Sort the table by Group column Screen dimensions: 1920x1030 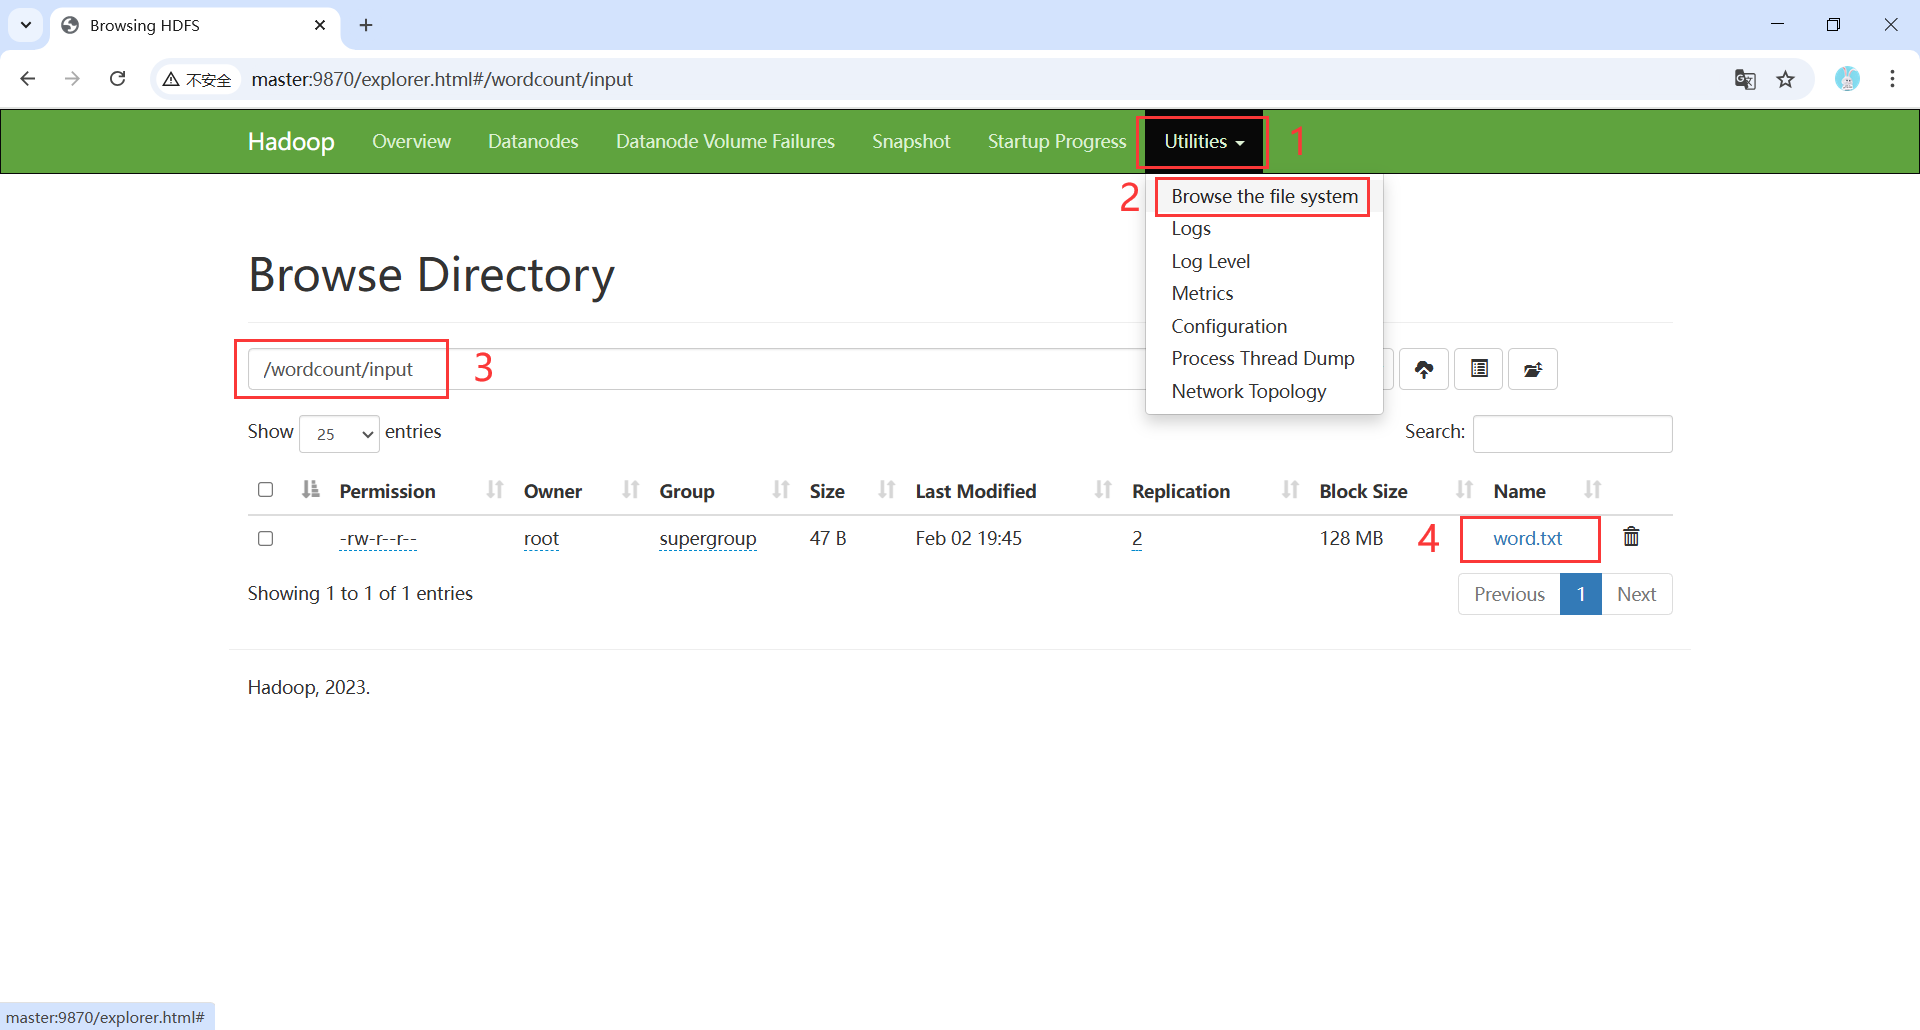[x=781, y=490]
